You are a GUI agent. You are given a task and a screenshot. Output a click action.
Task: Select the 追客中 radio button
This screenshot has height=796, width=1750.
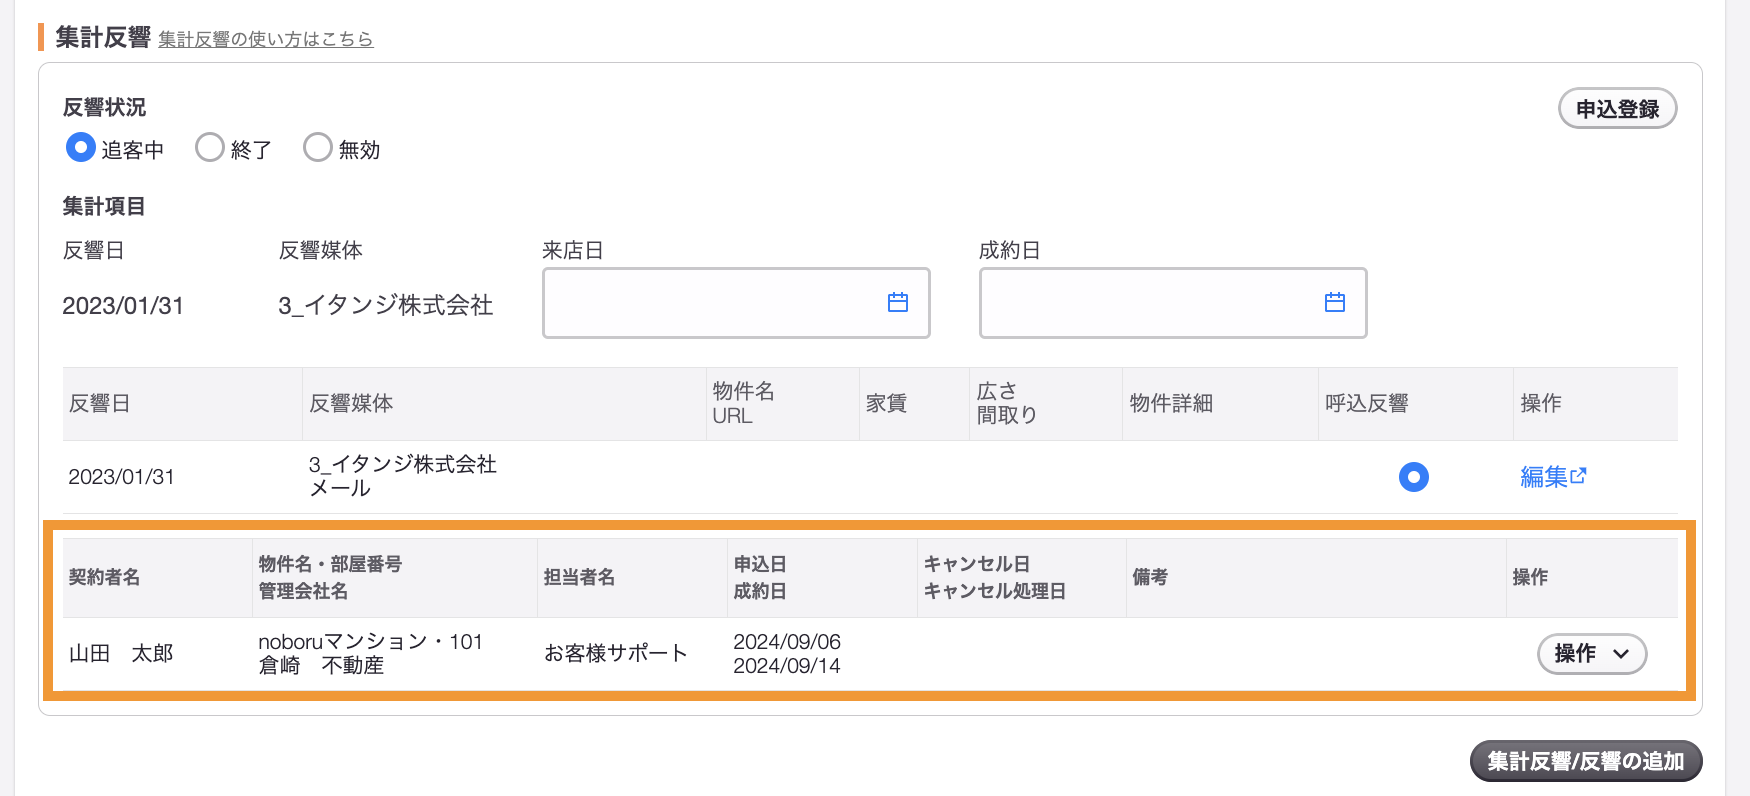[x=80, y=148]
